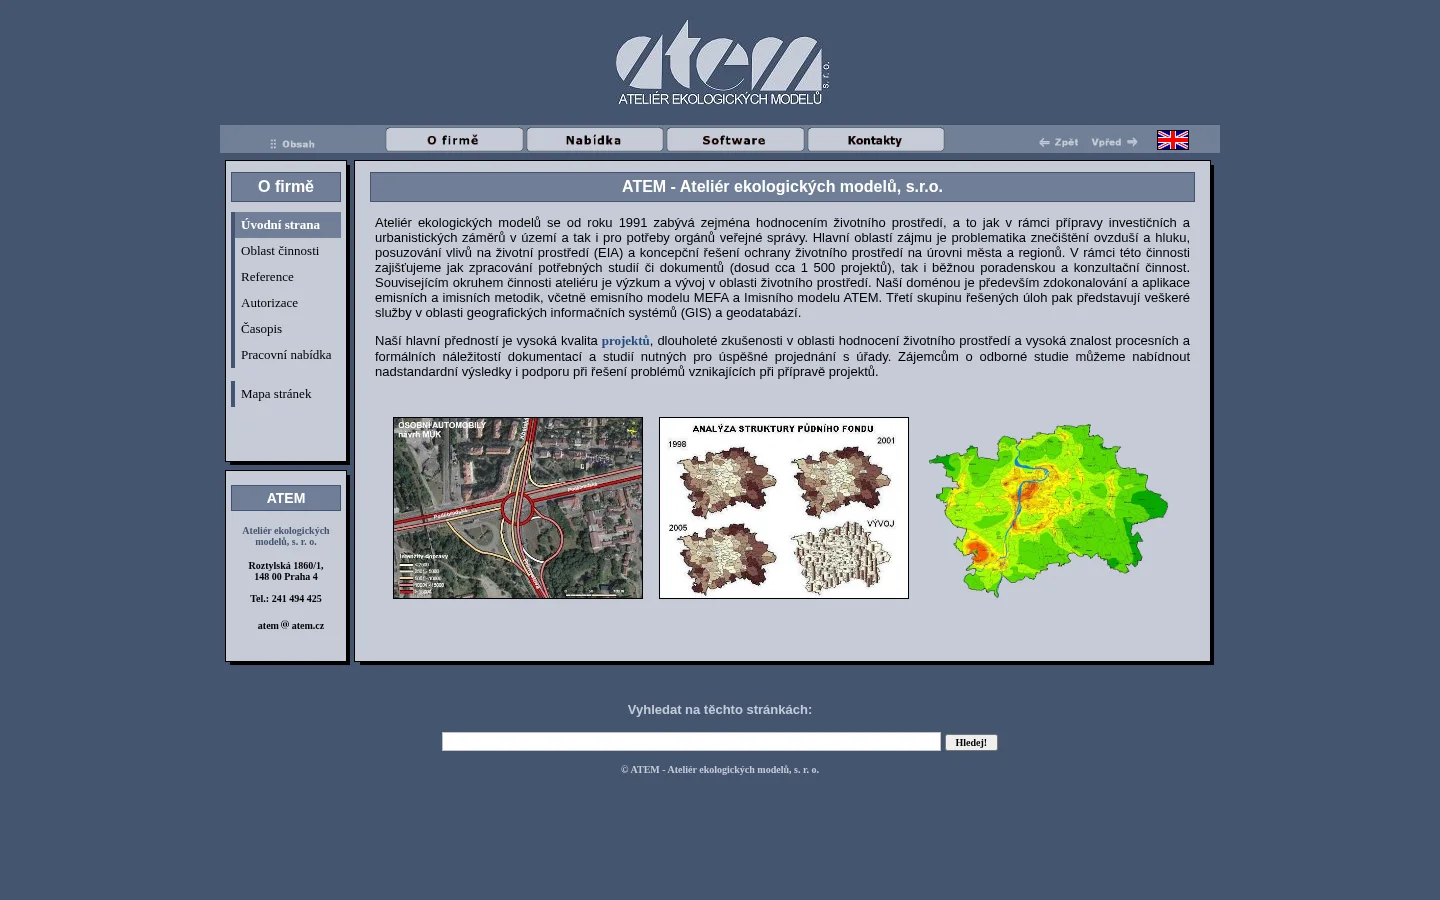This screenshot has height=900, width=1440.
Task: Open Autorizace in the sidebar
Action: [x=286, y=303]
